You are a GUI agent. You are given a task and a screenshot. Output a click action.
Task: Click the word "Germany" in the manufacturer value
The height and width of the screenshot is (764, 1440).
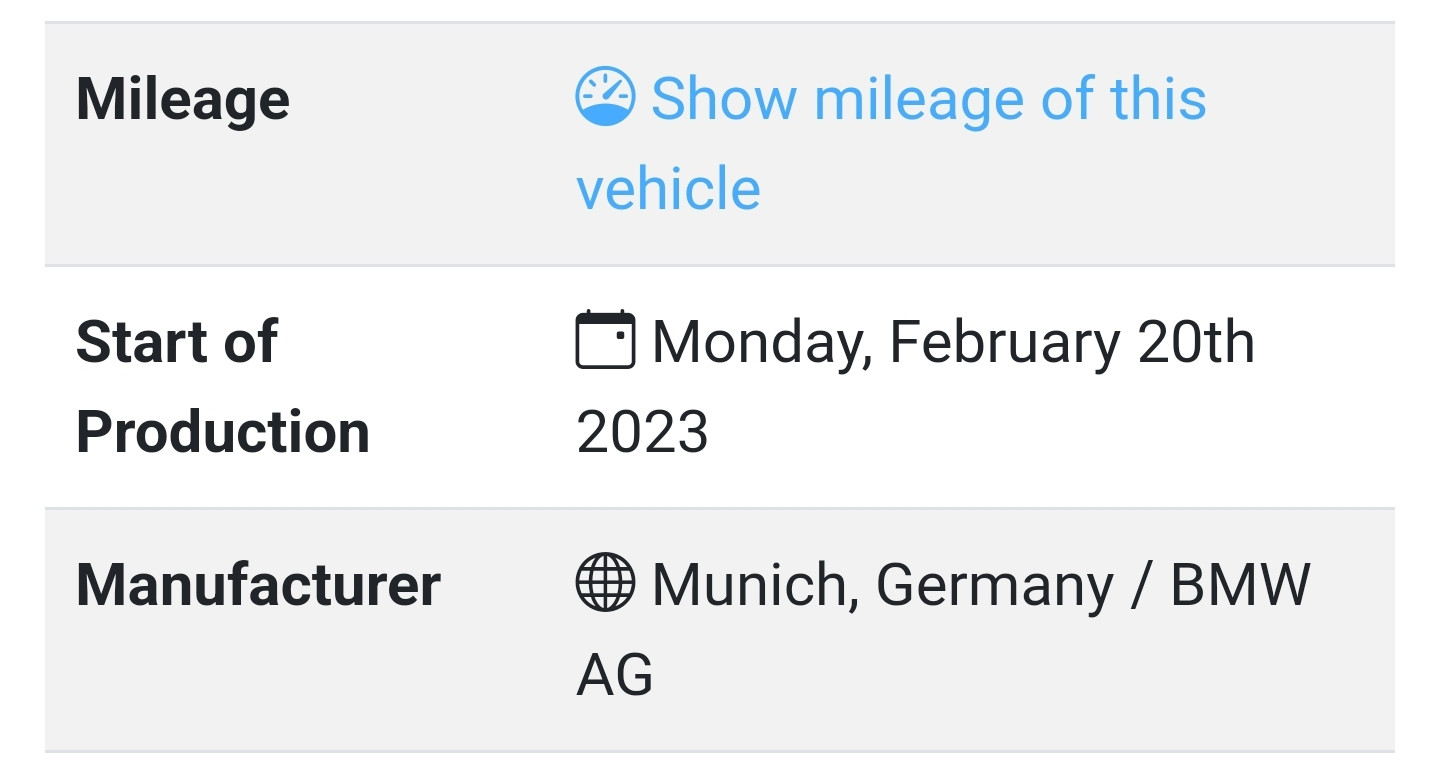[994, 585]
